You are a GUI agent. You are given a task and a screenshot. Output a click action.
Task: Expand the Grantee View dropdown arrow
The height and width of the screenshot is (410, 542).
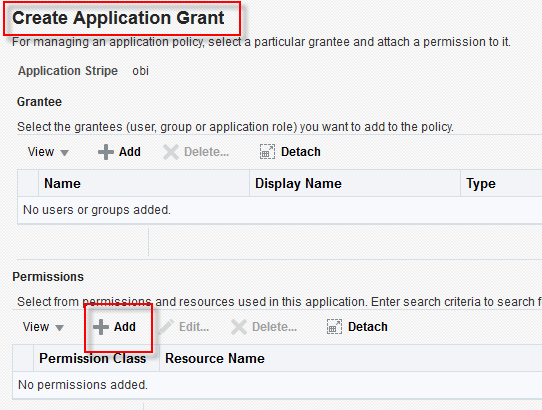65,153
